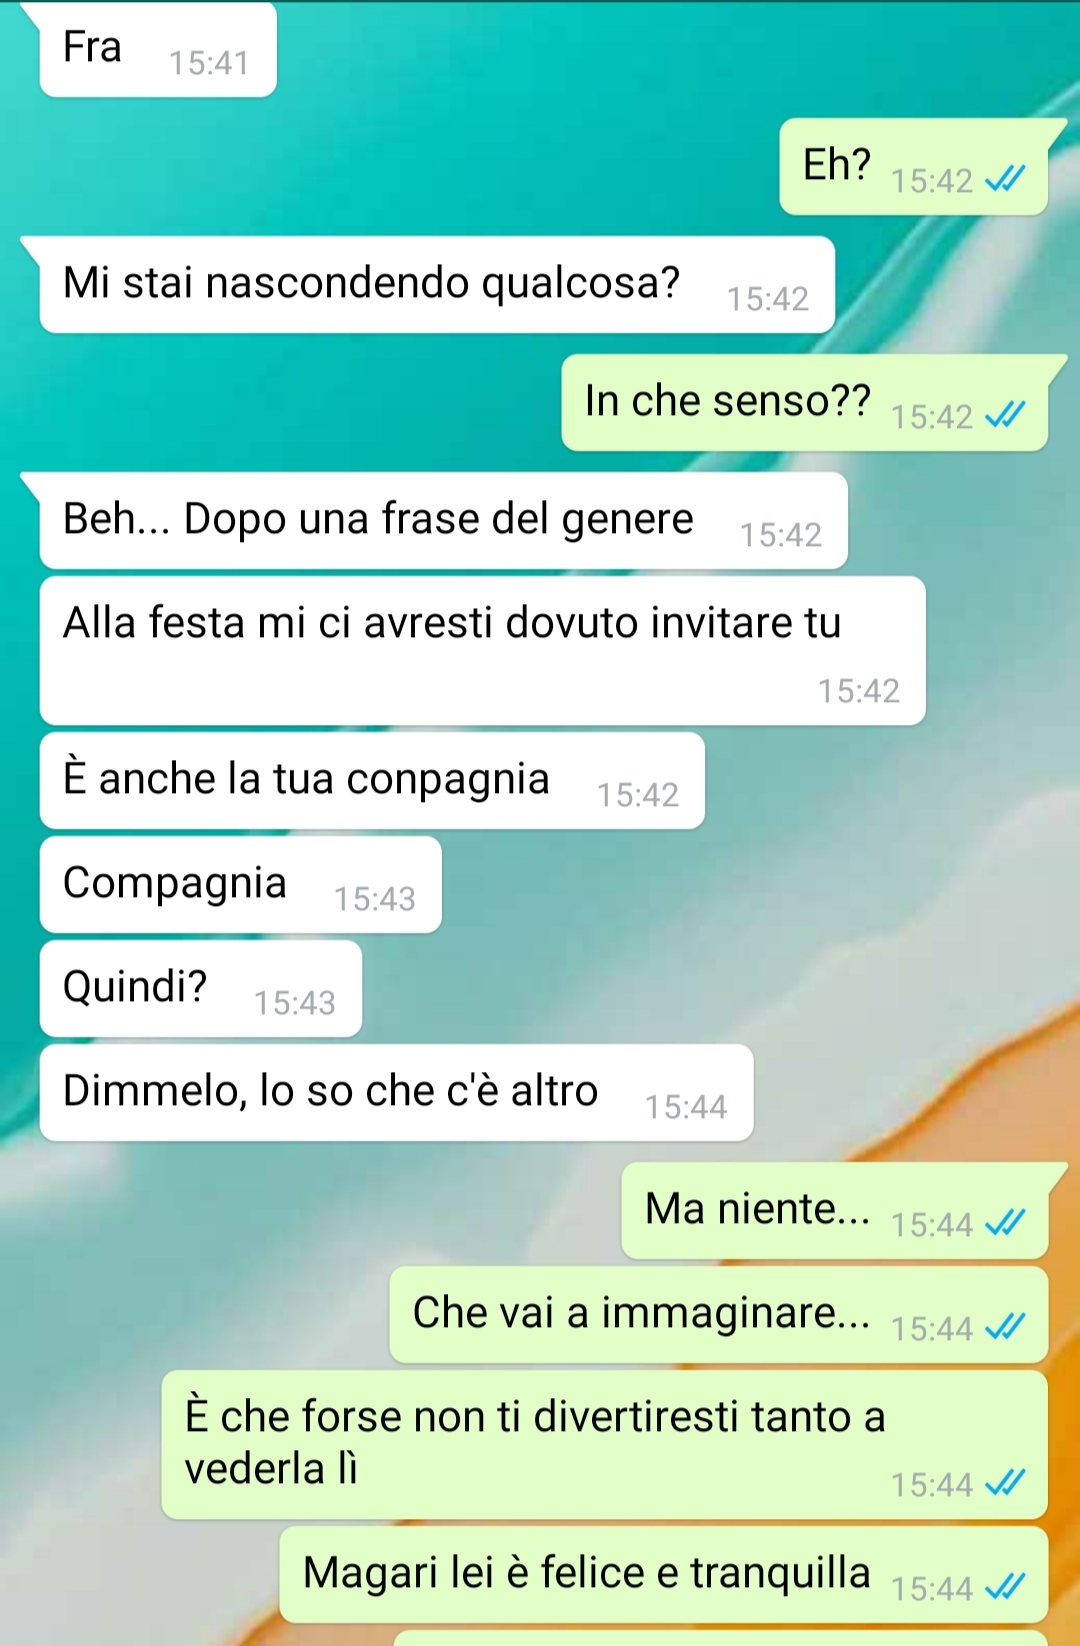Image resolution: width=1080 pixels, height=1646 pixels.
Task: Click blue double check on 'In che senso??'
Action: click(1005, 415)
